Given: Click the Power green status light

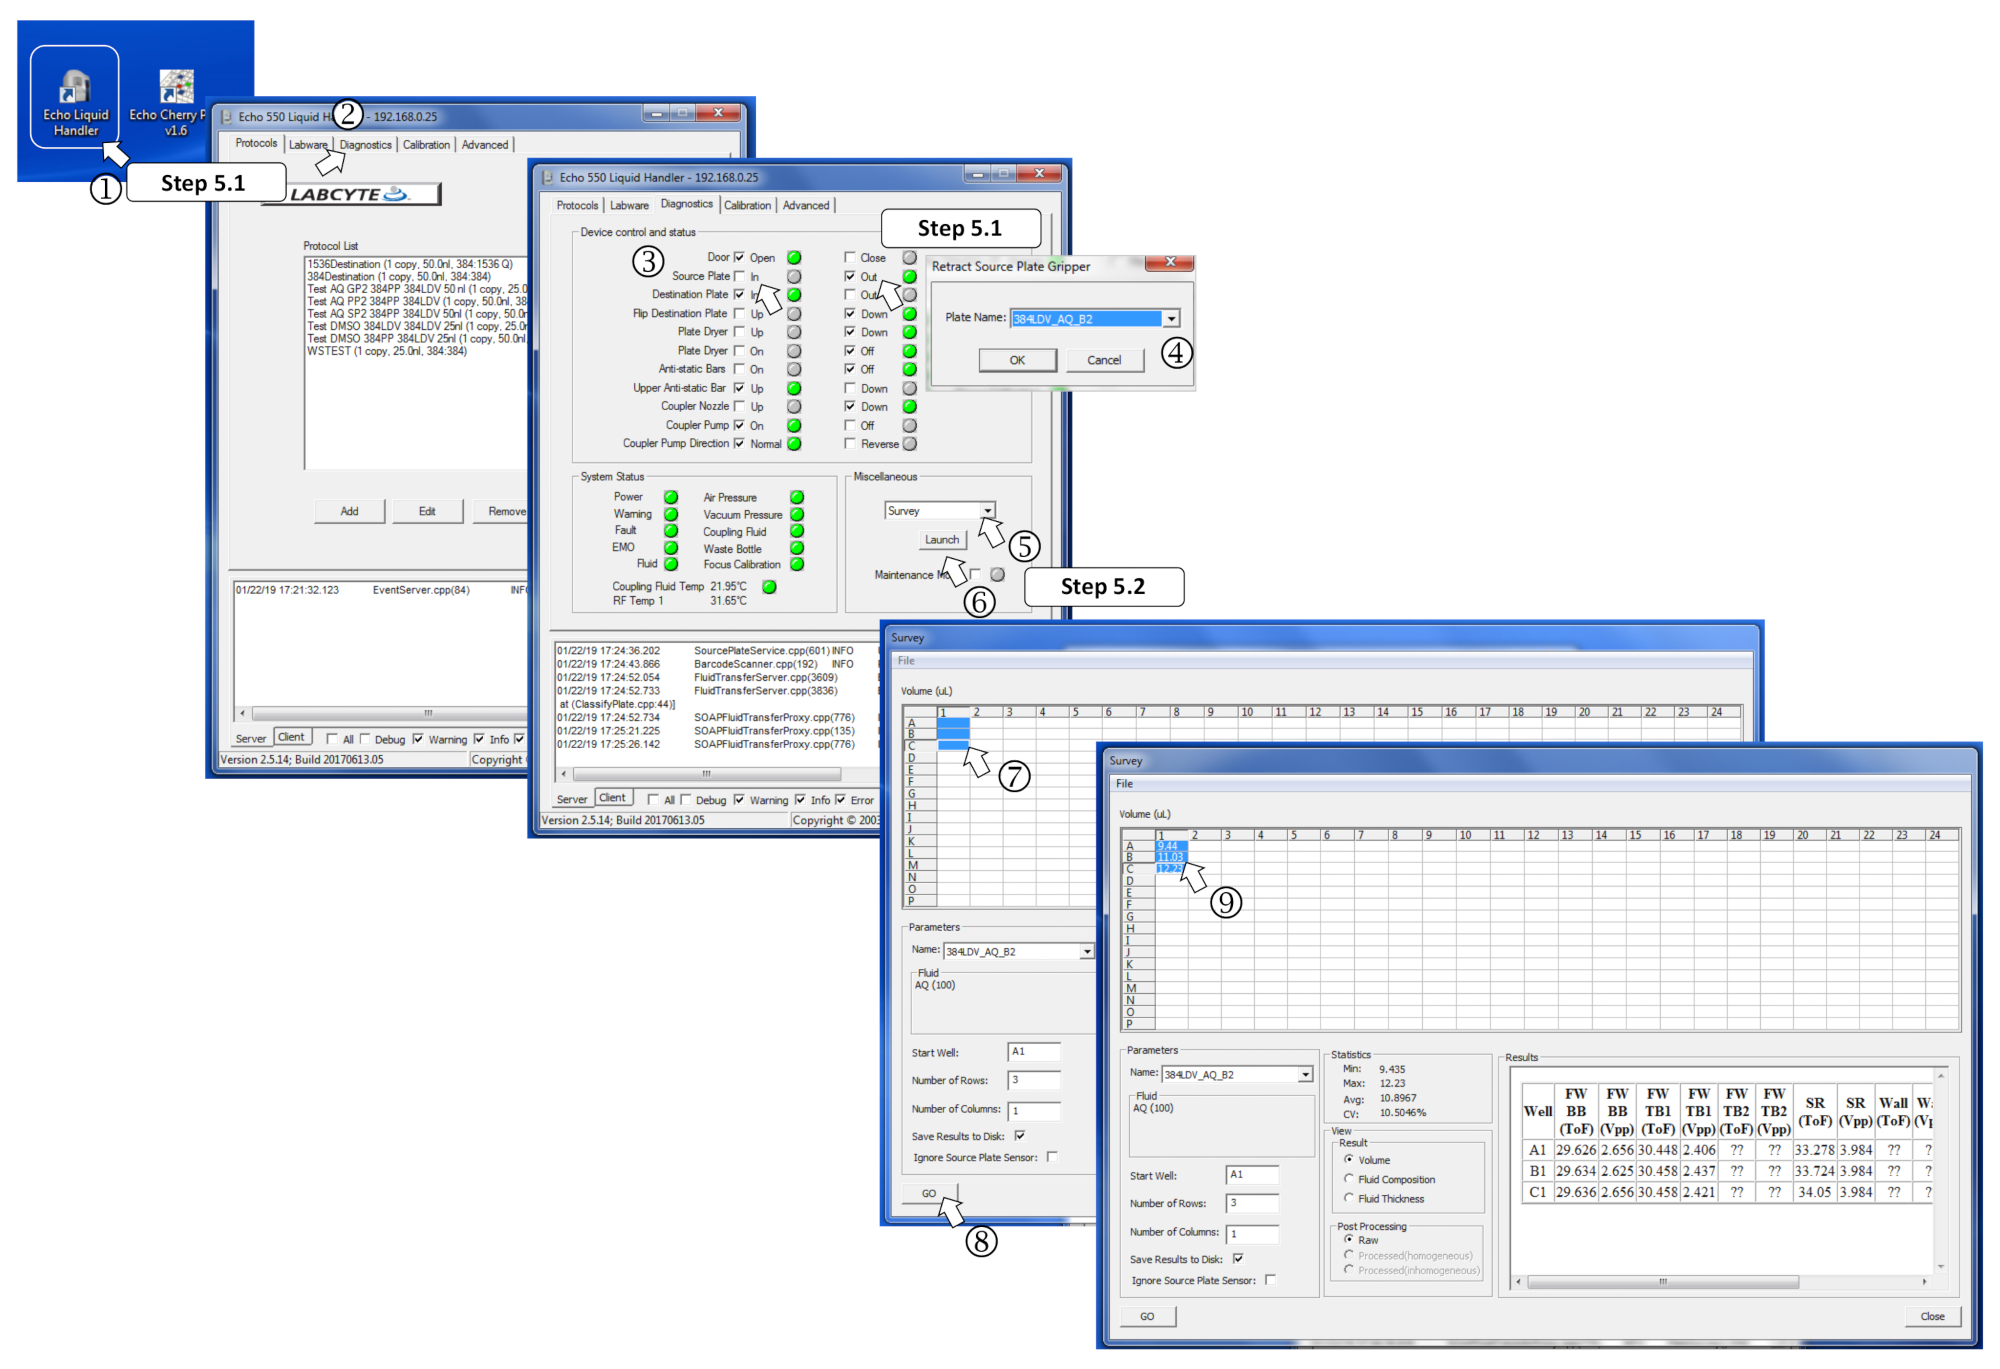Looking at the screenshot, I should click(671, 497).
